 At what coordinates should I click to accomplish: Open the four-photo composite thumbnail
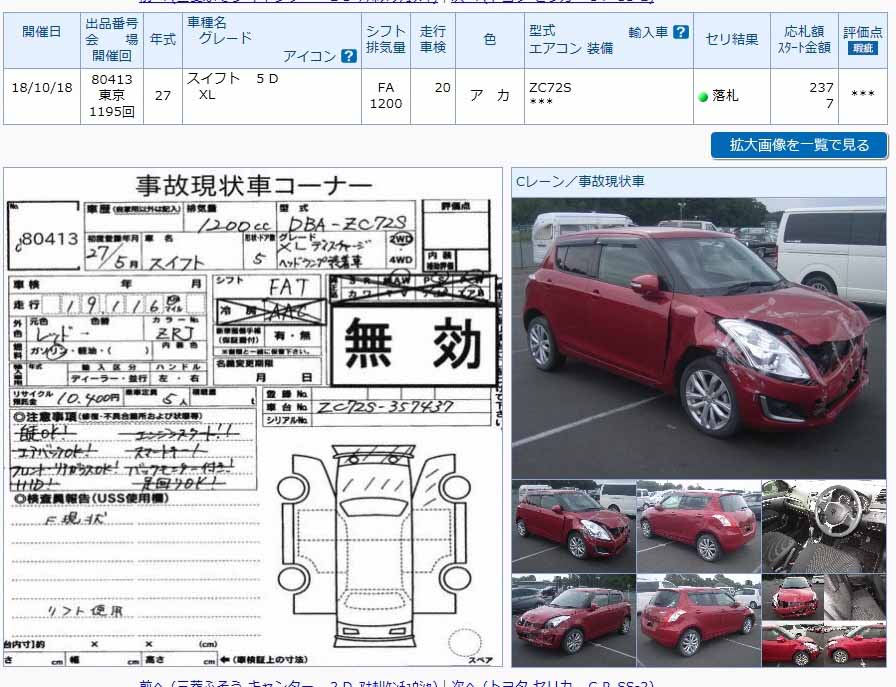click(824, 621)
